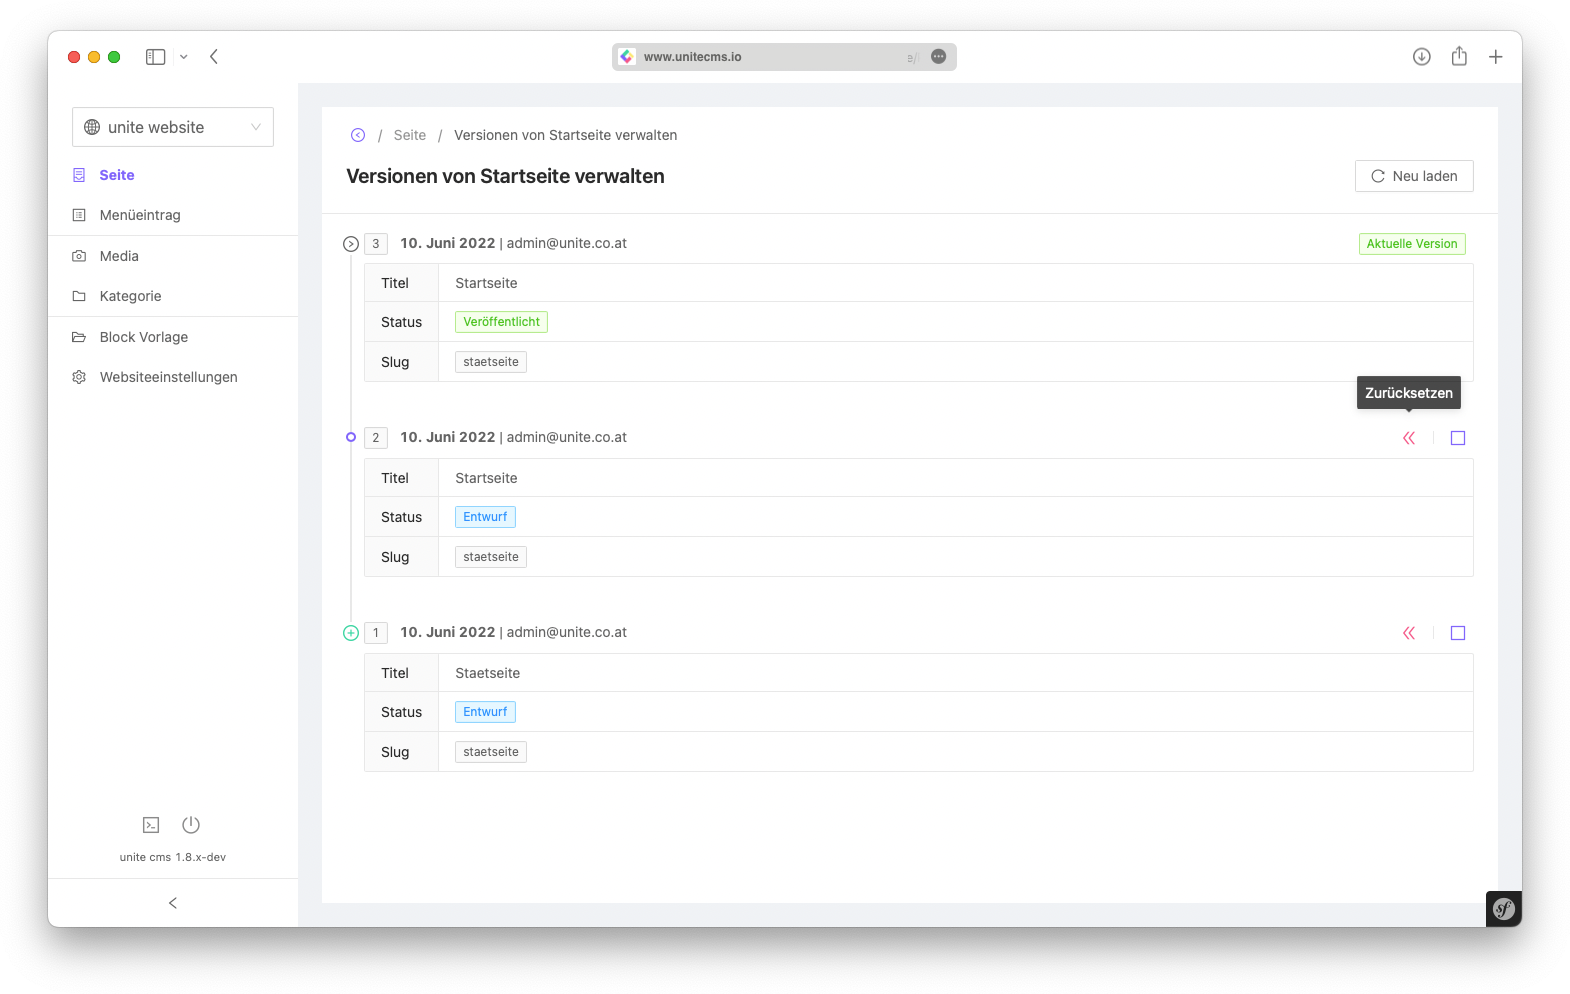Click the version number 2 badge

376,438
